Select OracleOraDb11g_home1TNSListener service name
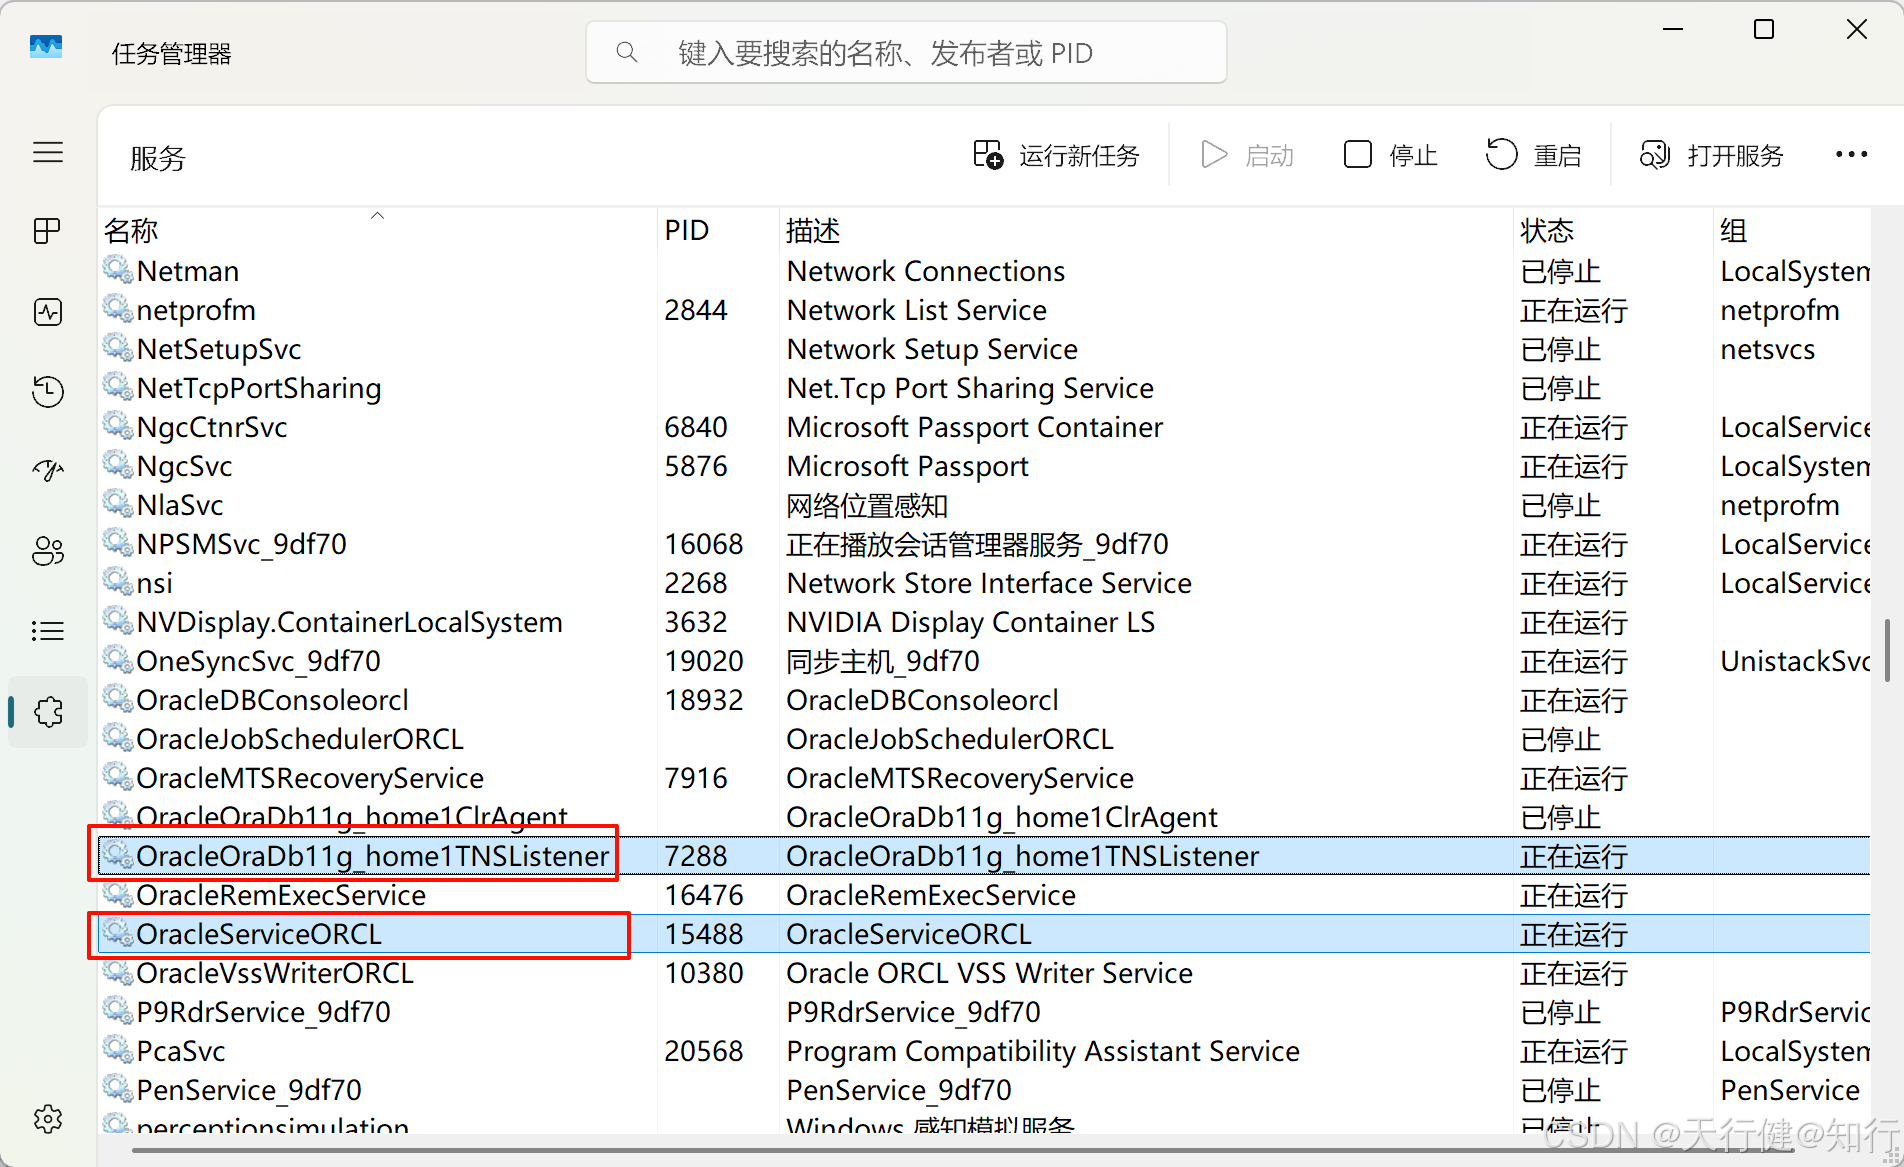The width and height of the screenshot is (1904, 1167). (x=373, y=856)
